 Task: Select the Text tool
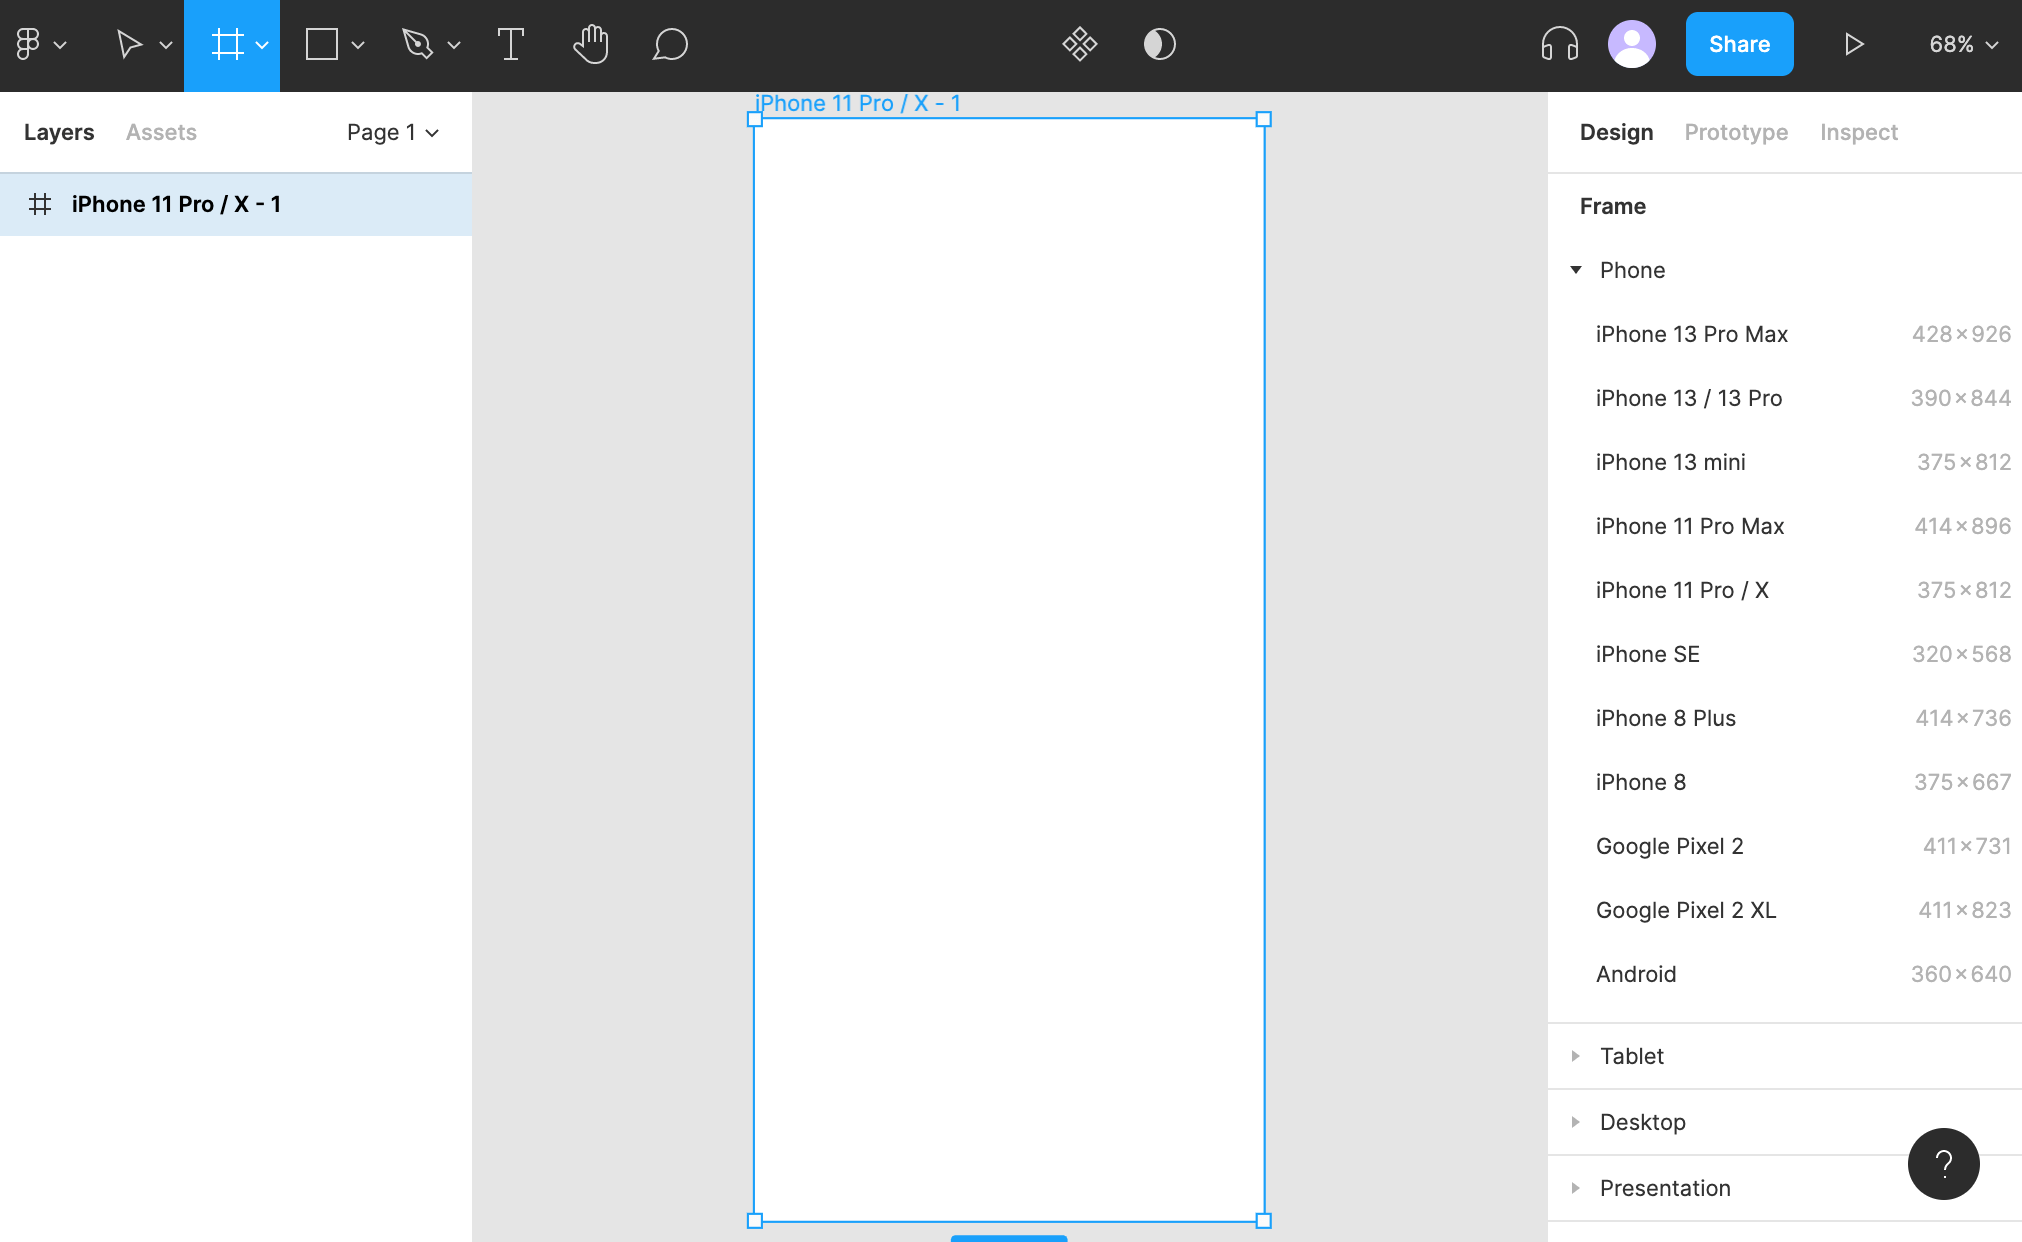[510, 44]
